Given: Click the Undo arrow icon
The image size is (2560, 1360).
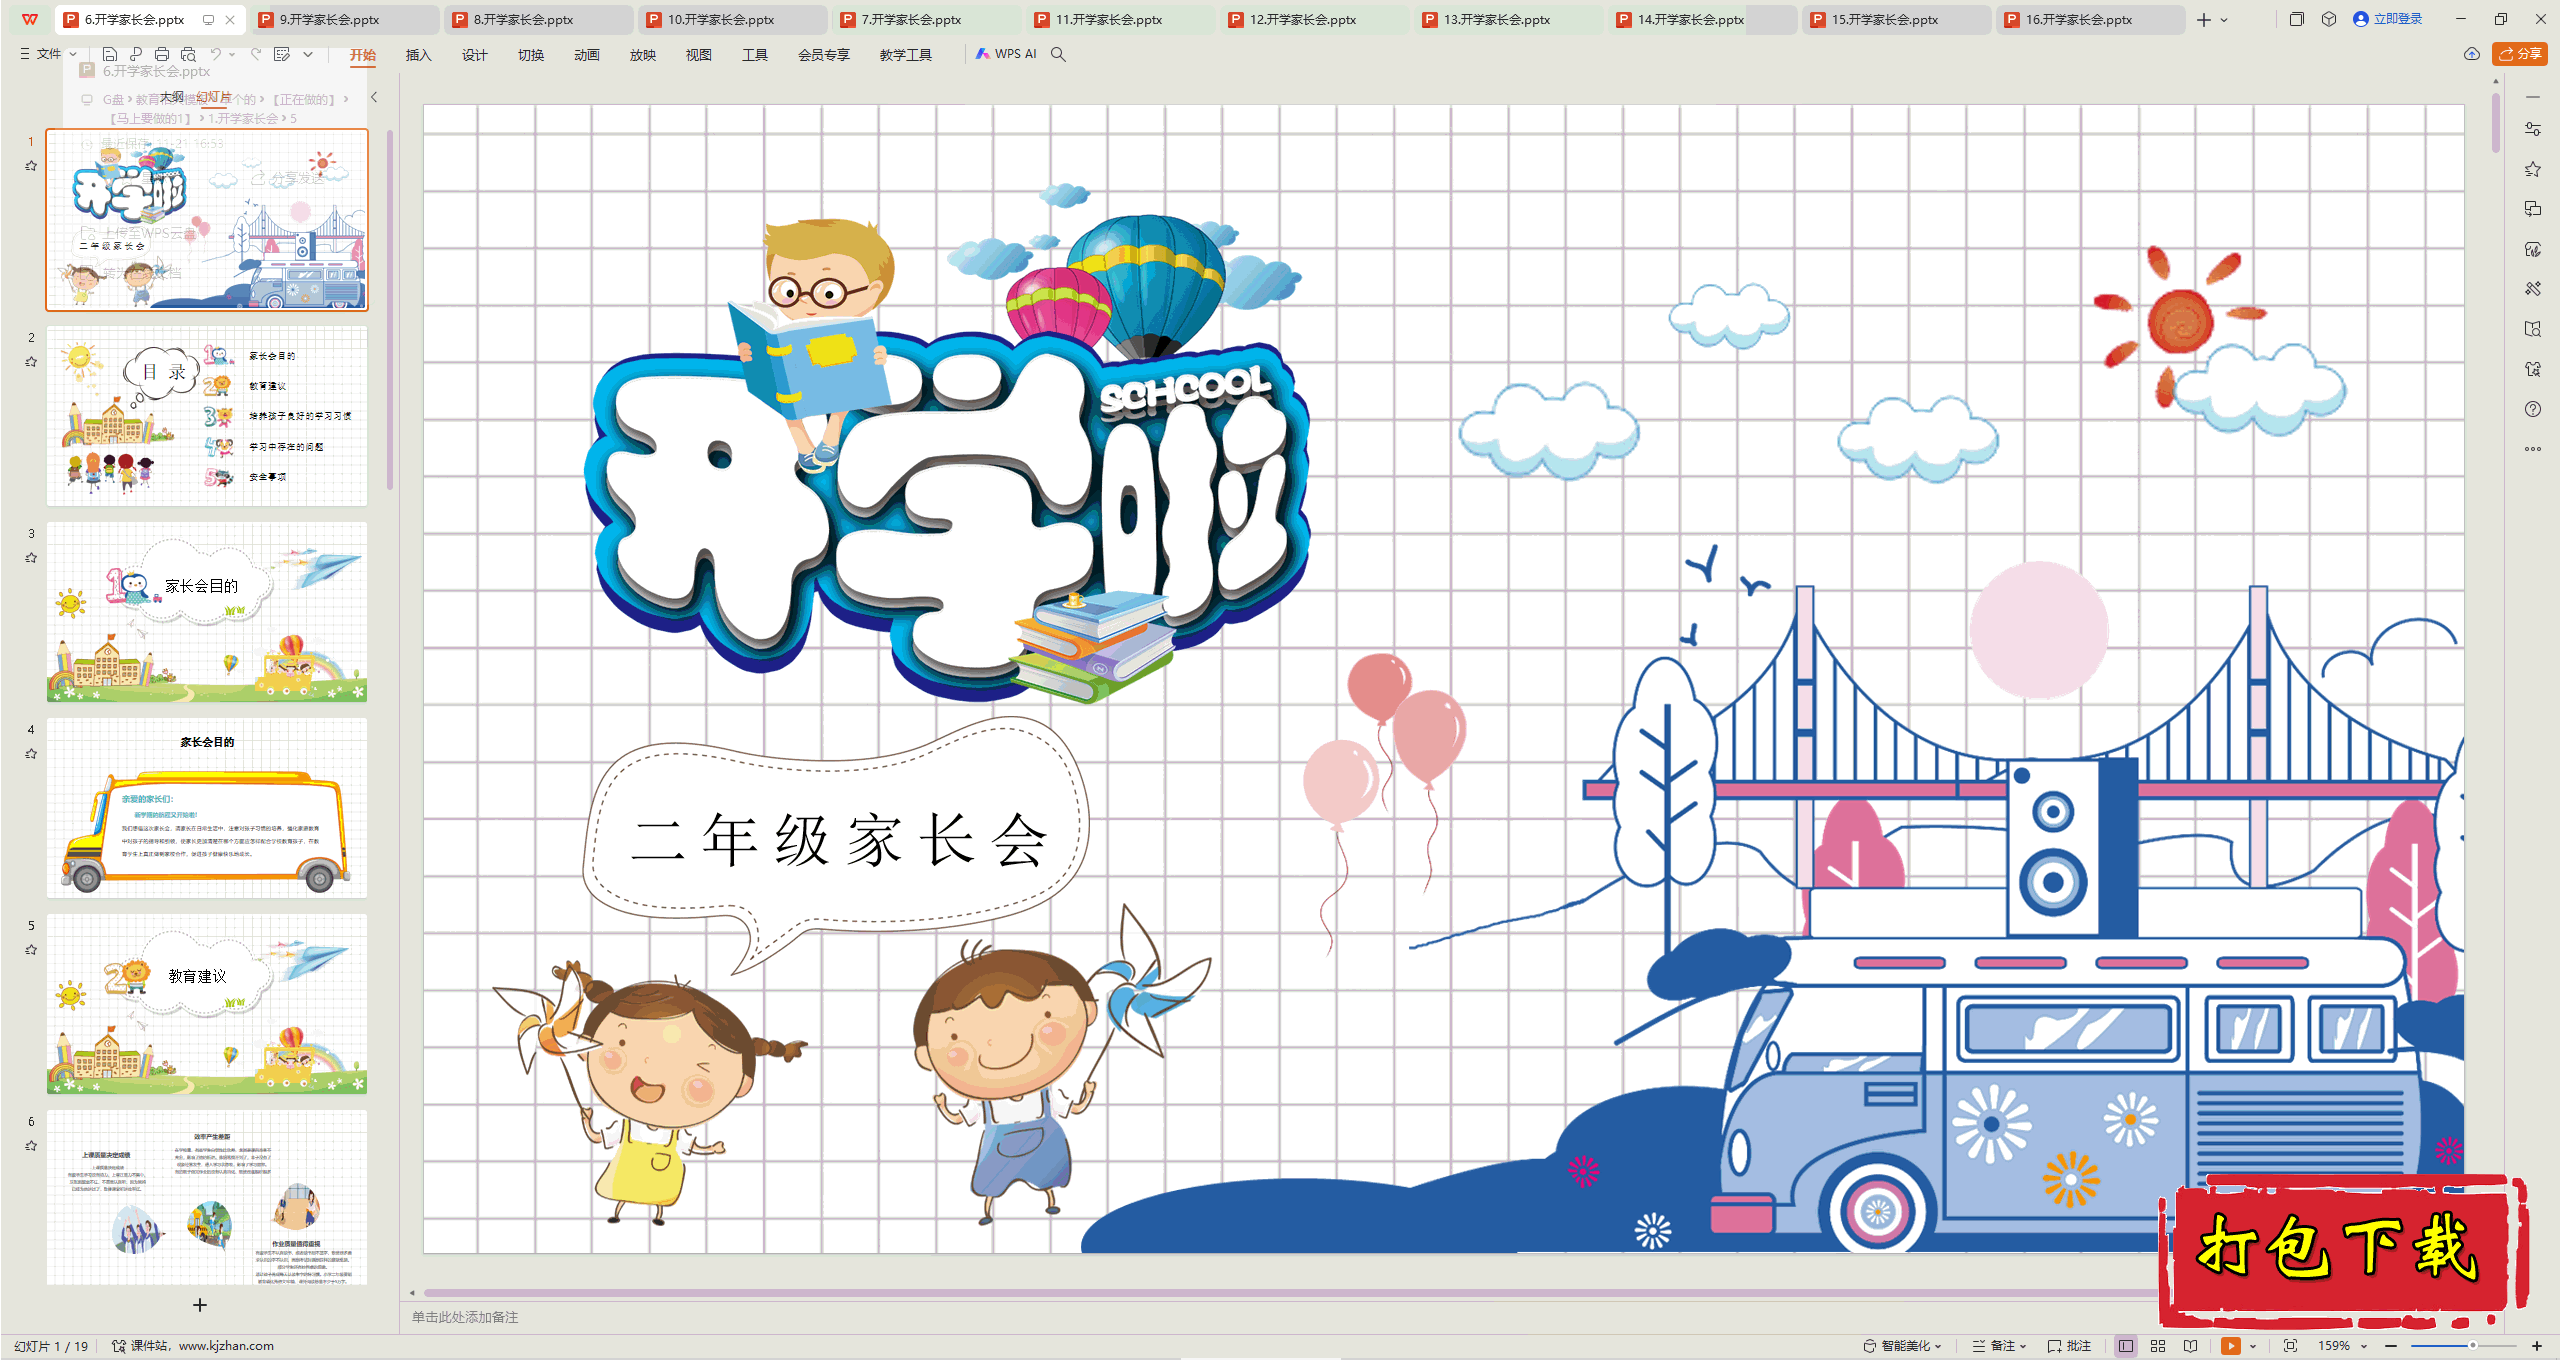Looking at the screenshot, I should (215, 54).
